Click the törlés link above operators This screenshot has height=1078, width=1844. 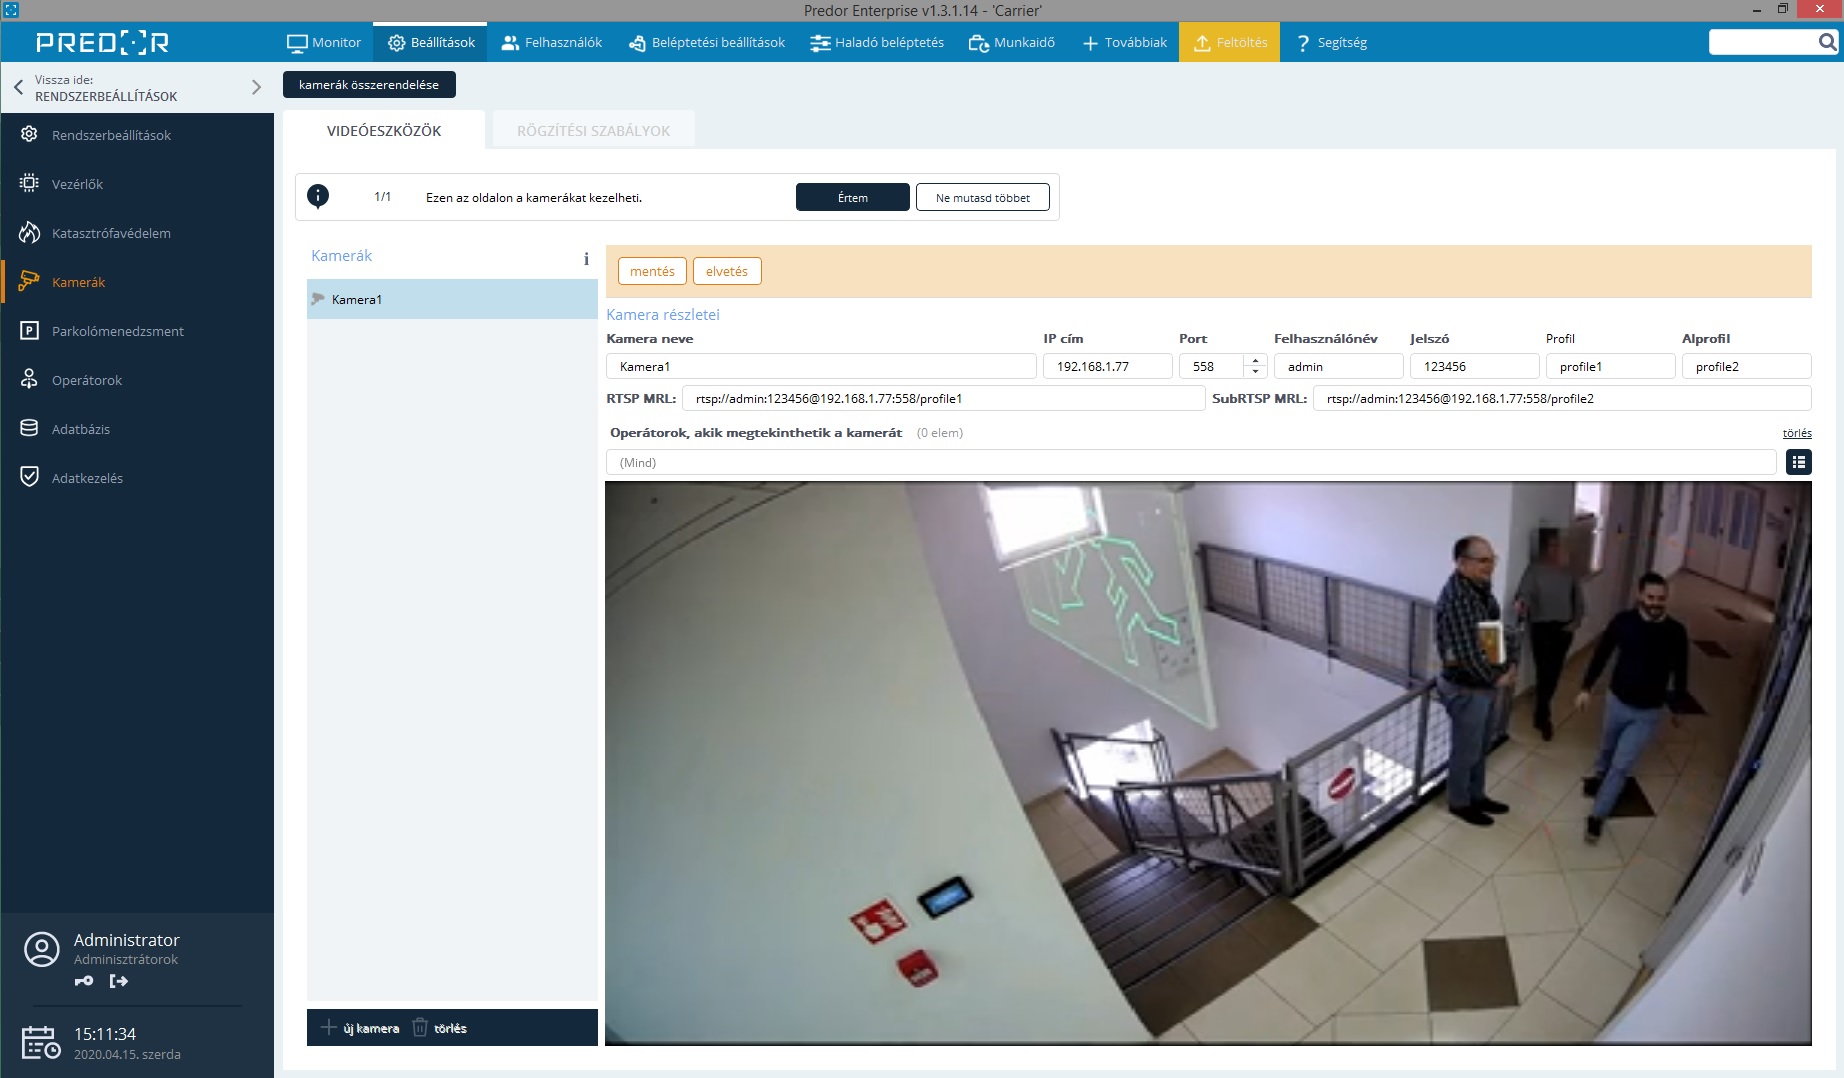point(1796,433)
